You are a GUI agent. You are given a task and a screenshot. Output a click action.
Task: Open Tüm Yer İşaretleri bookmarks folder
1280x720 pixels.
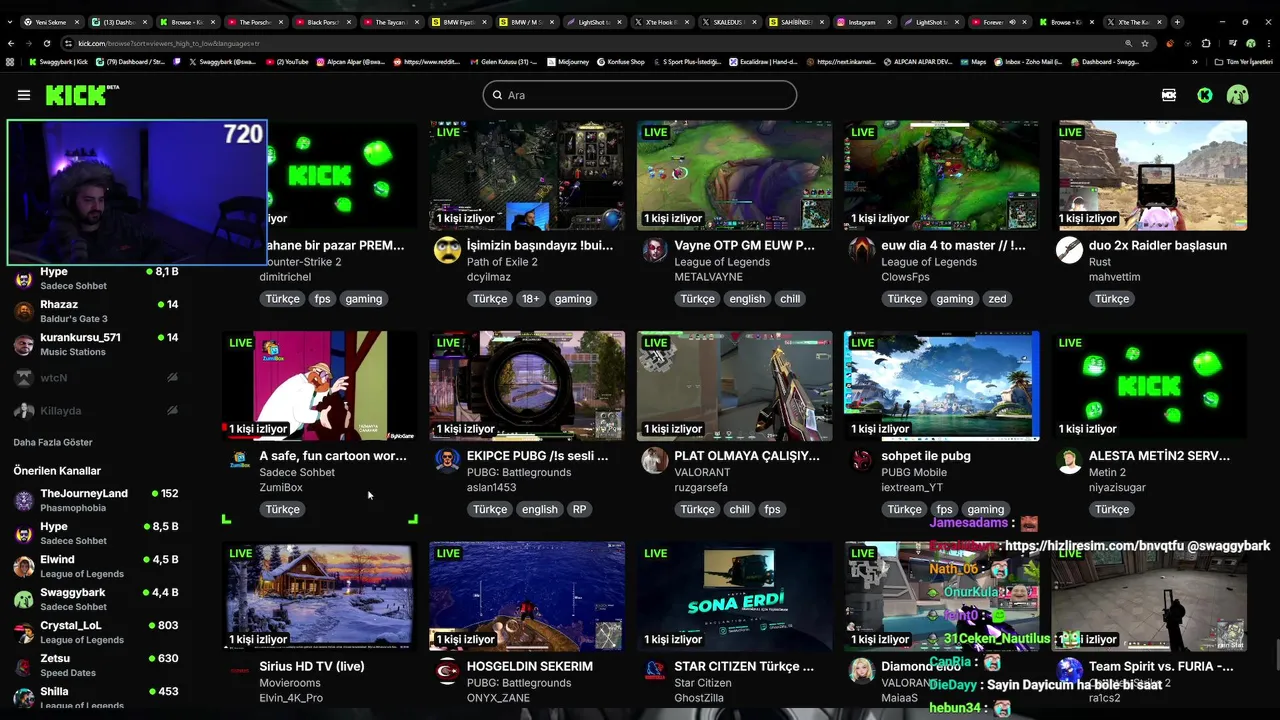tap(1243, 62)
